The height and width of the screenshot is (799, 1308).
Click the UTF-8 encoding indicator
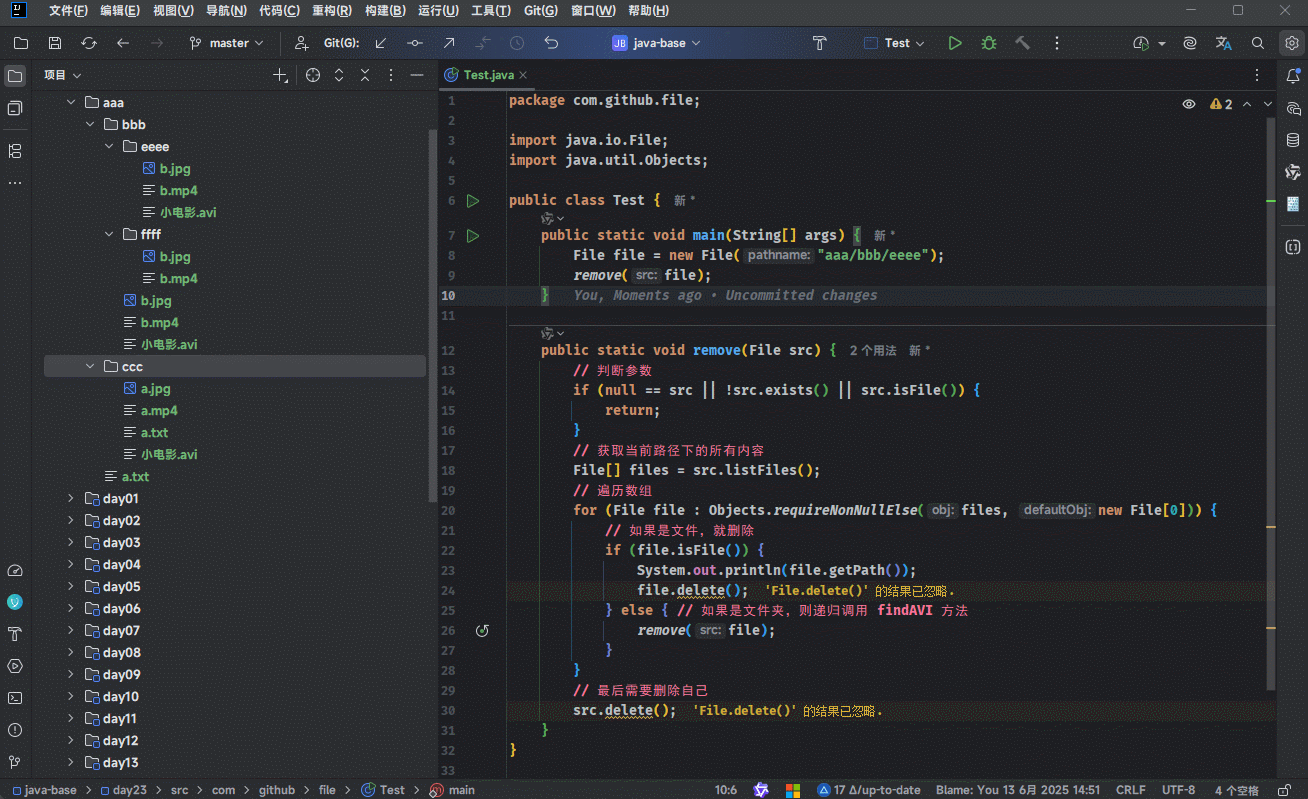click(x=1178, y=790)
